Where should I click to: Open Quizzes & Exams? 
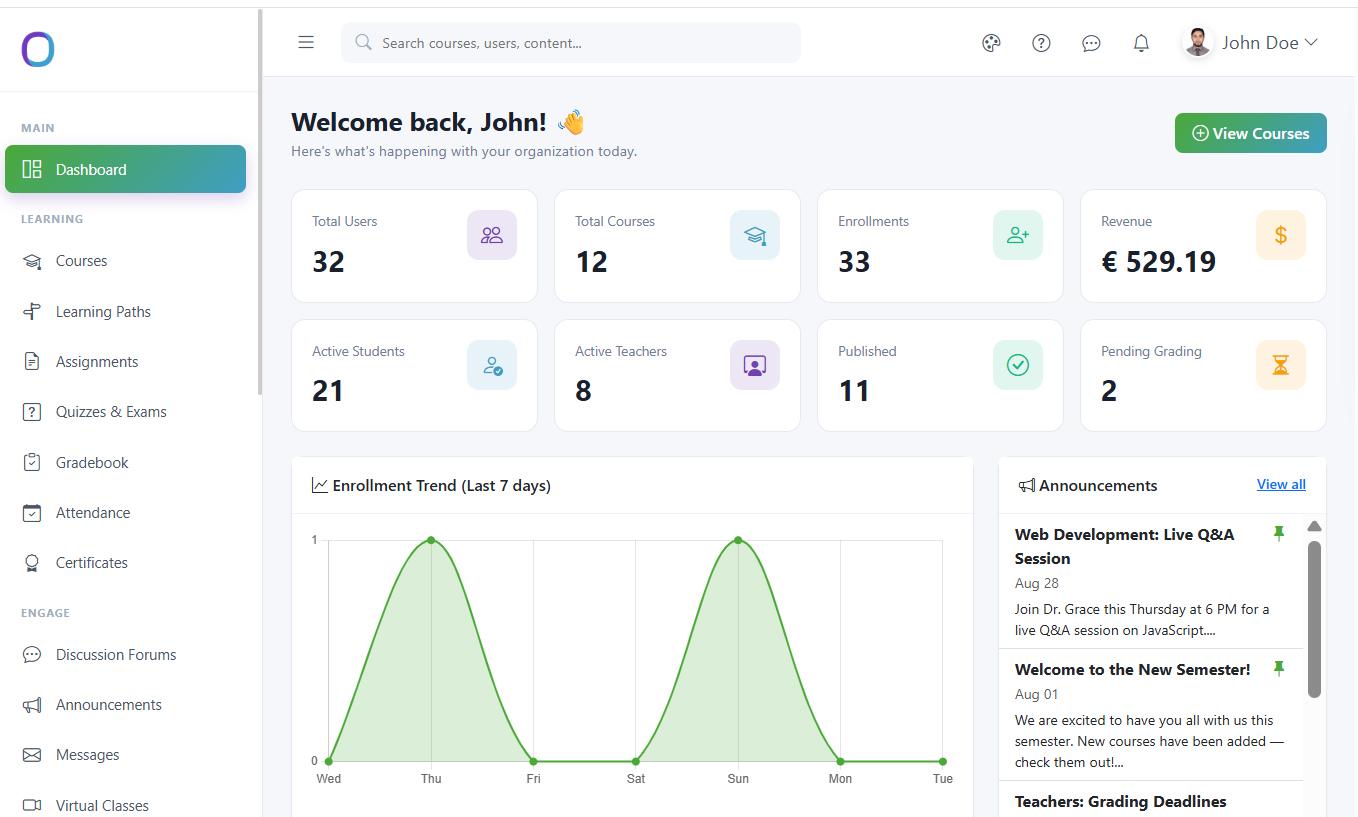click(125, 412)
